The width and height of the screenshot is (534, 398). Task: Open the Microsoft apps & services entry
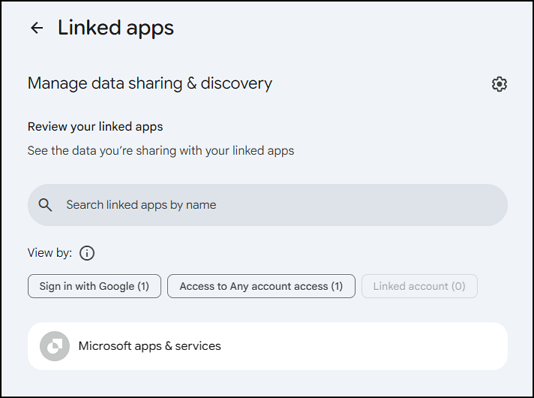click(x=267, y=346)
